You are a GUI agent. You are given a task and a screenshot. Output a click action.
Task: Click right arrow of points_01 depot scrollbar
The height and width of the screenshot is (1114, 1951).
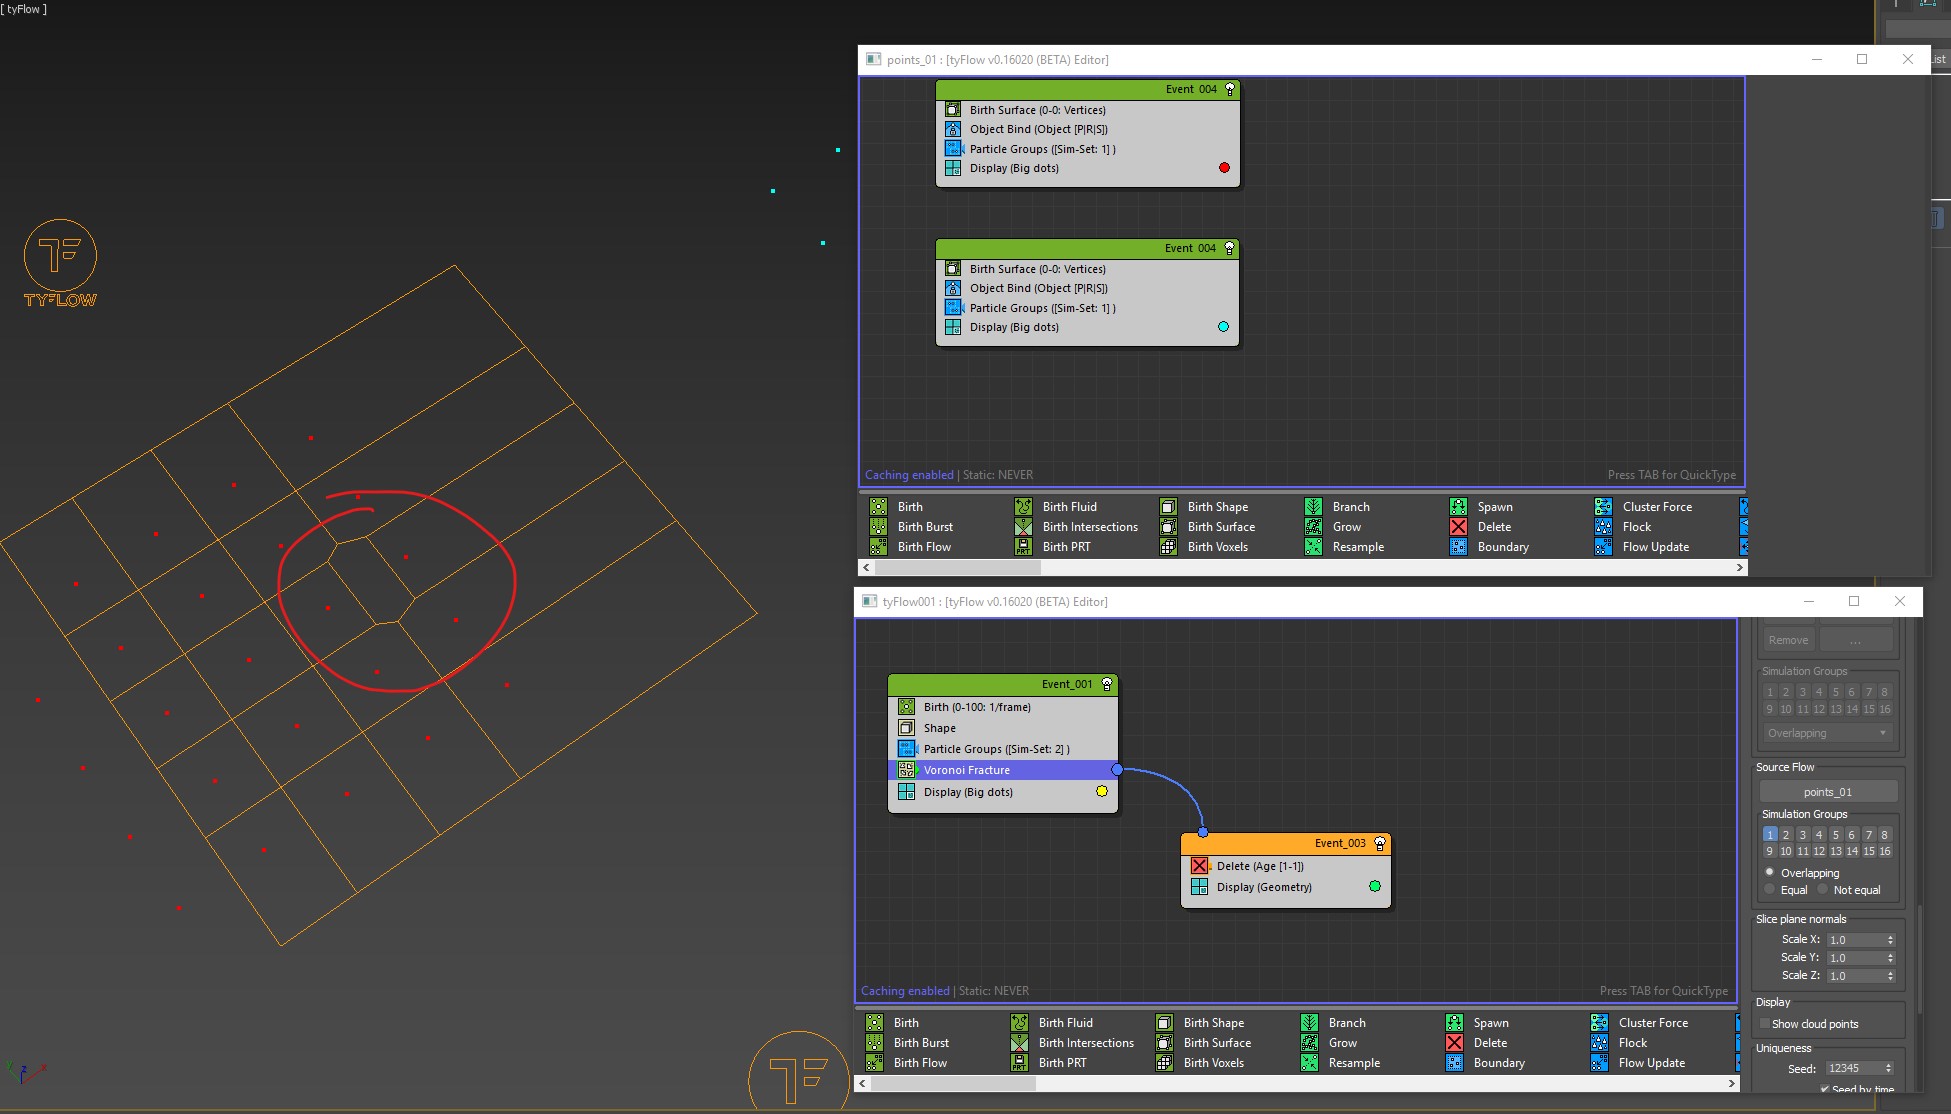click(x=1740, y=567)
